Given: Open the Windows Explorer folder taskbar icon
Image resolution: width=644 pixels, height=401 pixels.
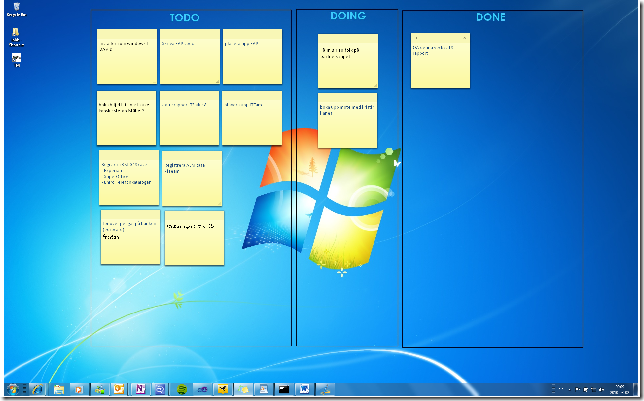Looking at the screenshot, I should (x=59, y=388).
